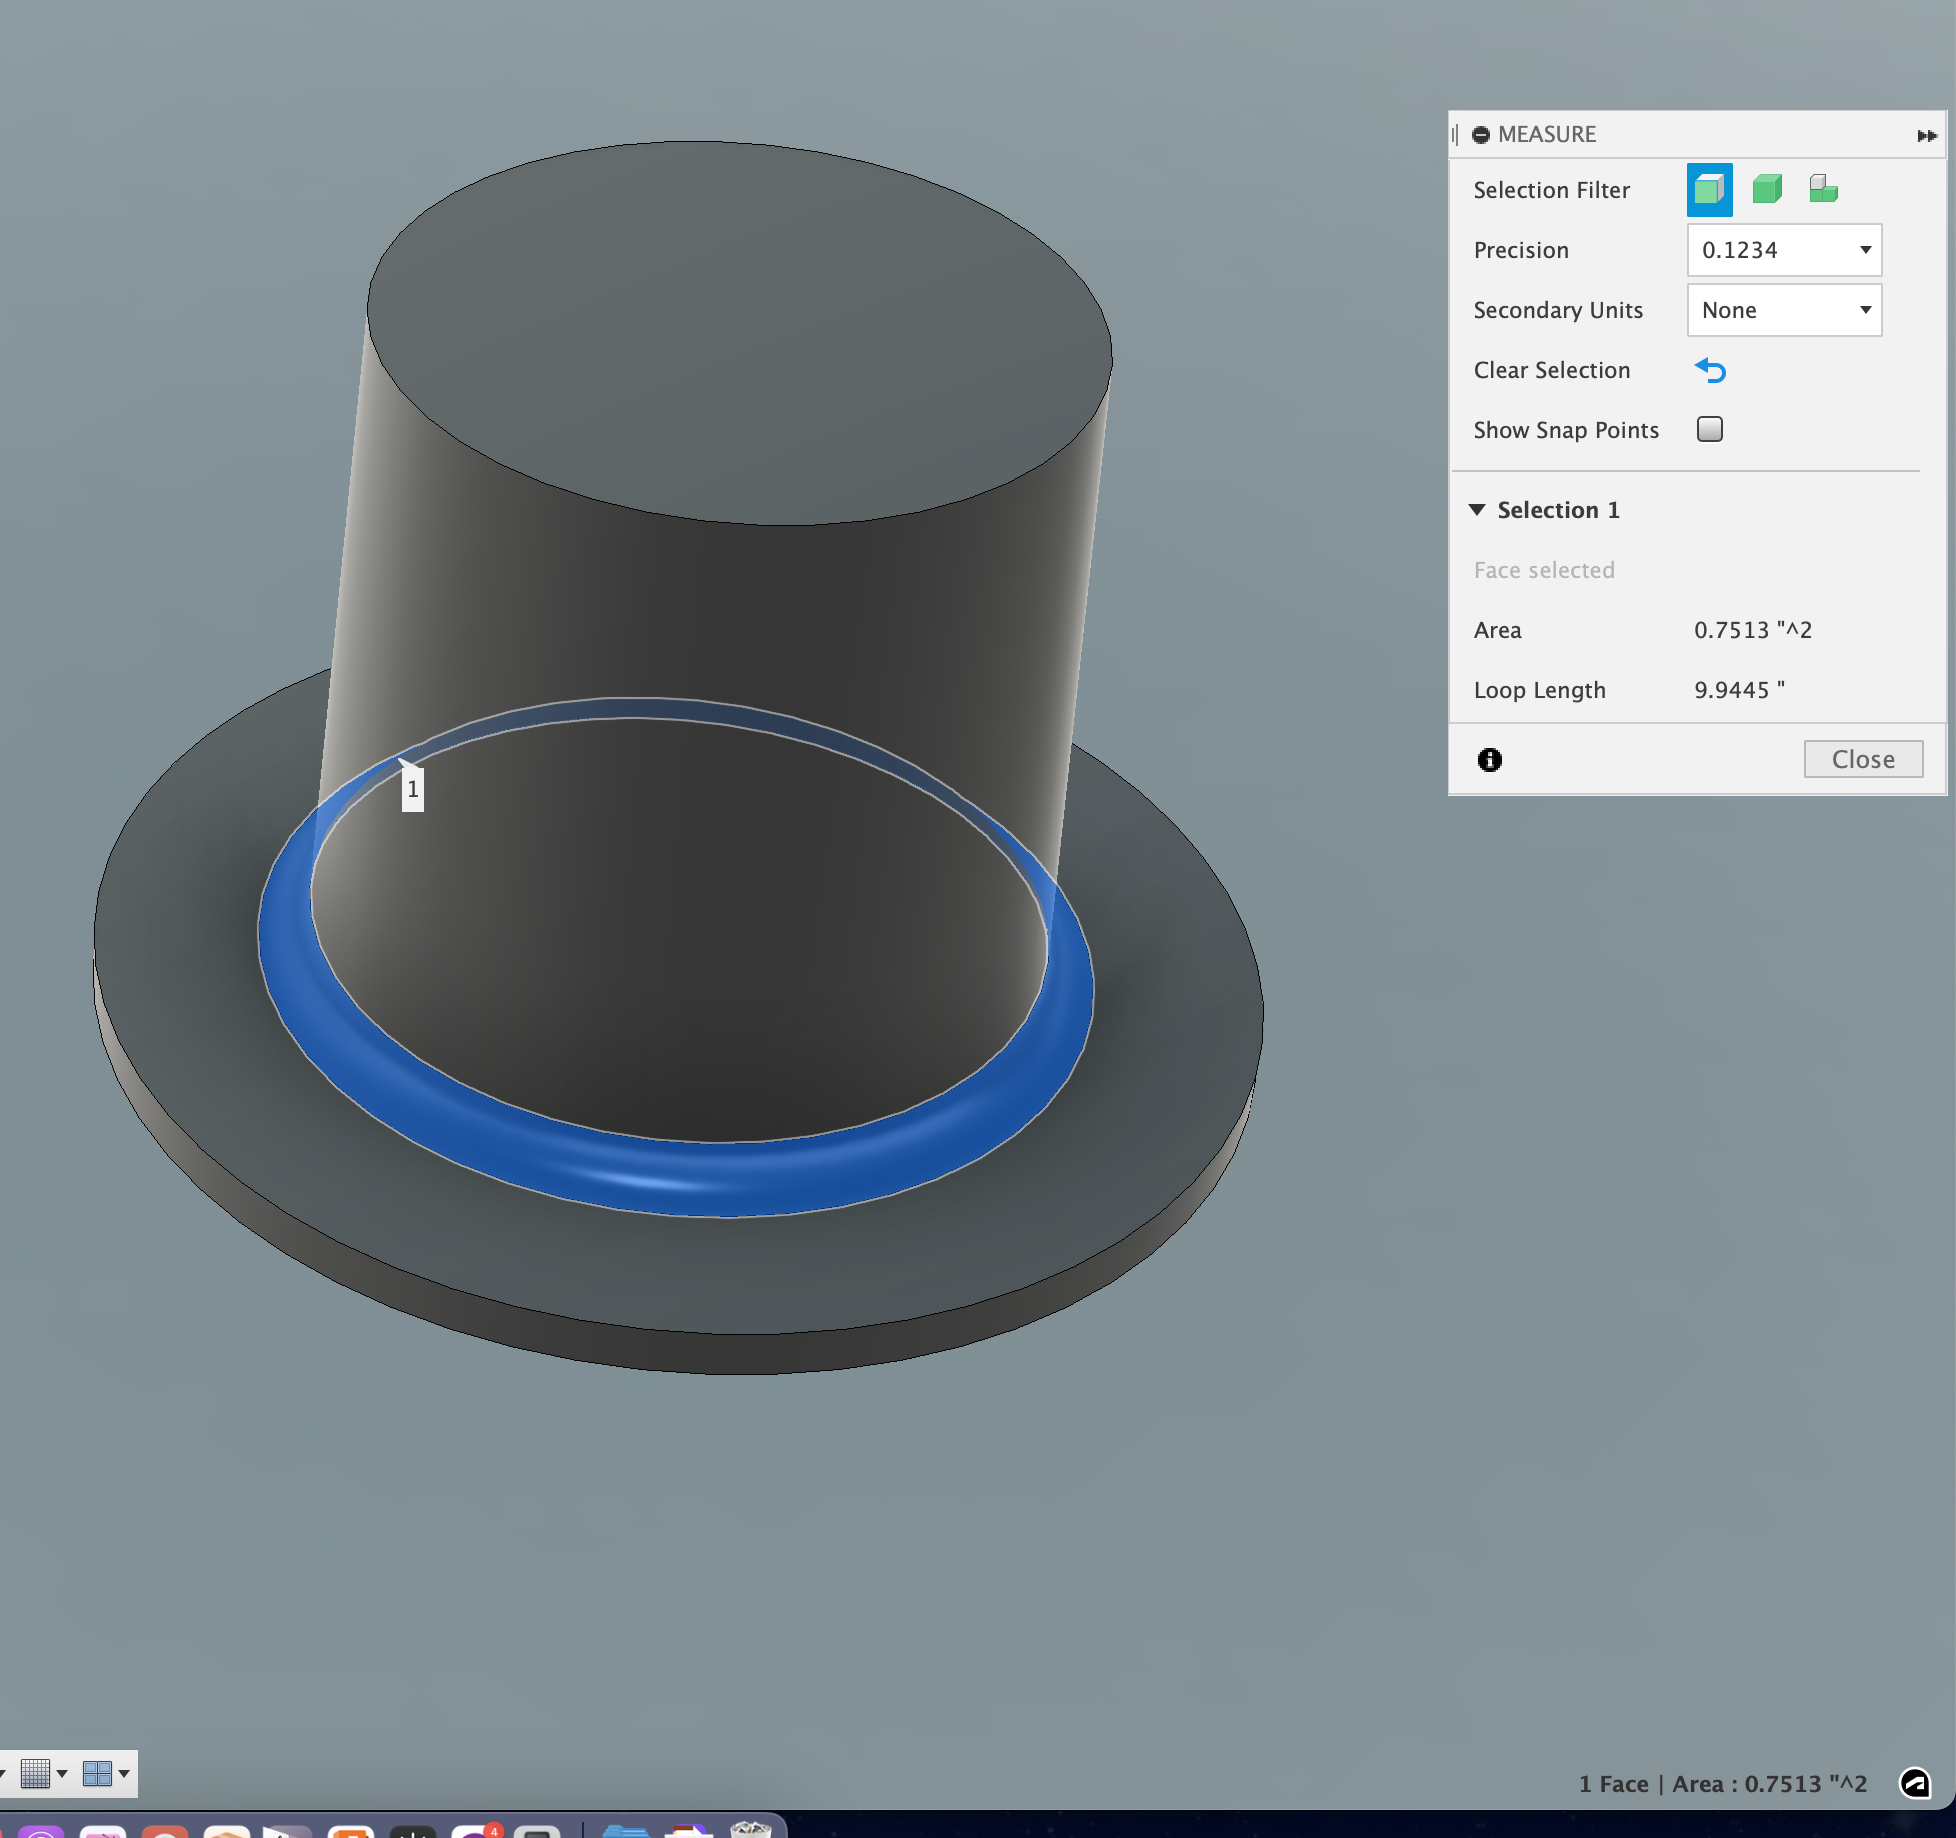
Task: Click the Measure dialog's minus icon
Action: [x=1481, y=134]
